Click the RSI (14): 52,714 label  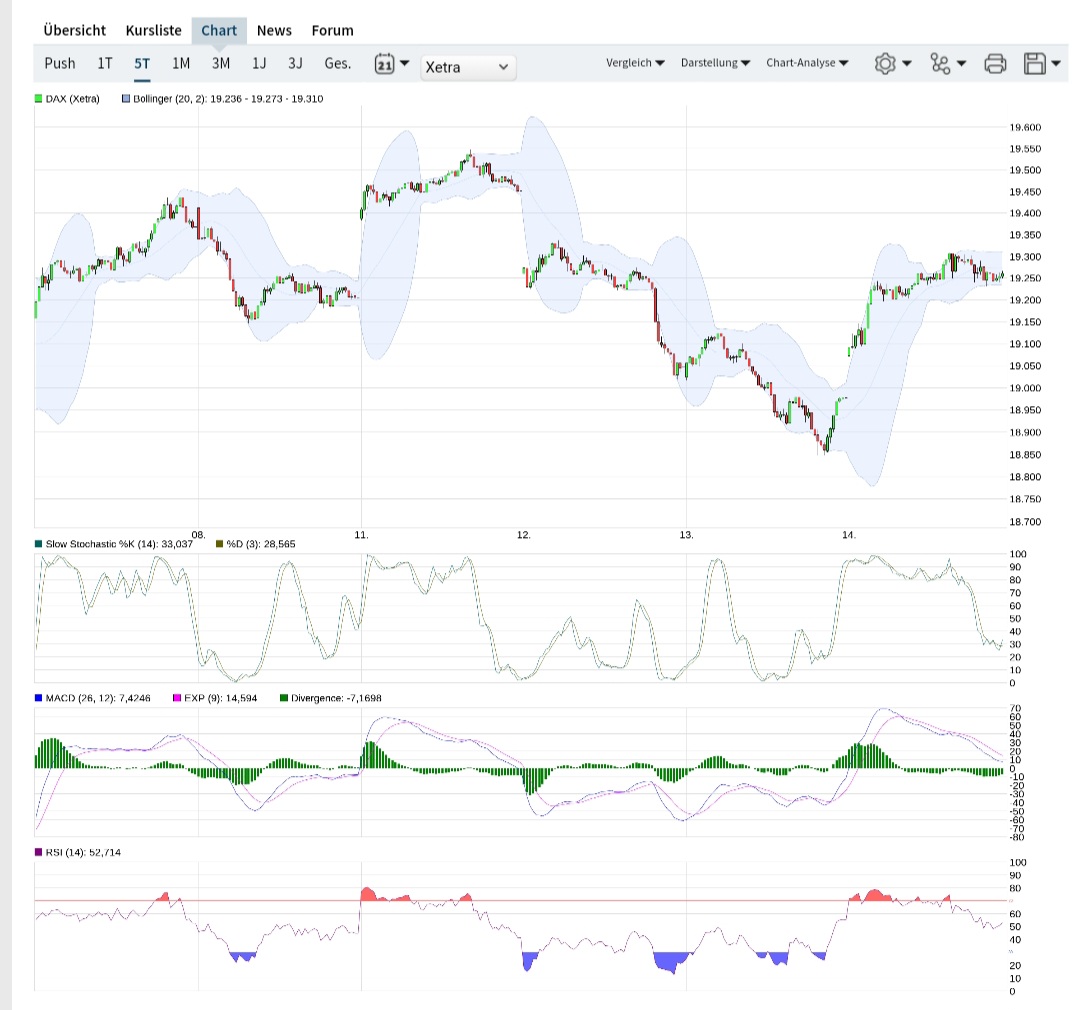(83, 852)
